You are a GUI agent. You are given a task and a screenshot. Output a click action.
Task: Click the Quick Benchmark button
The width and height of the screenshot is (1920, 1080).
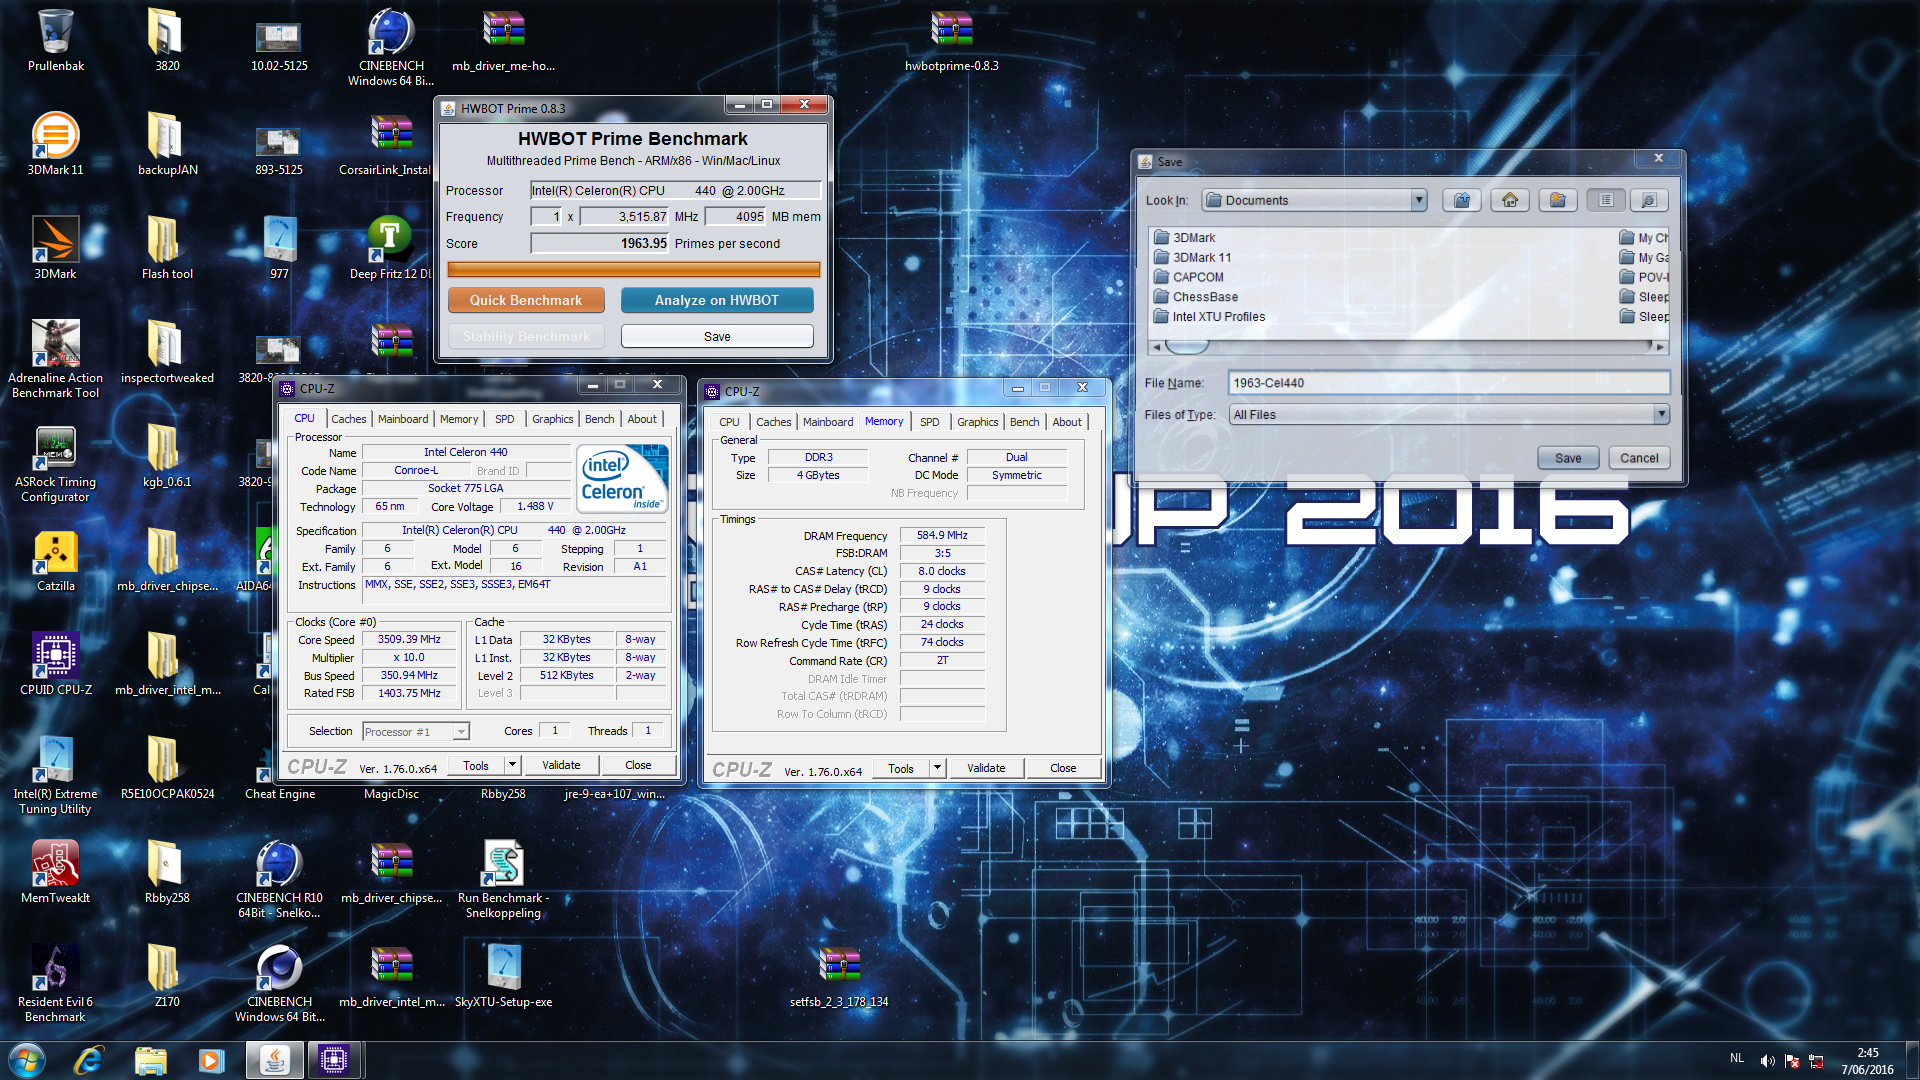[526, 300]
